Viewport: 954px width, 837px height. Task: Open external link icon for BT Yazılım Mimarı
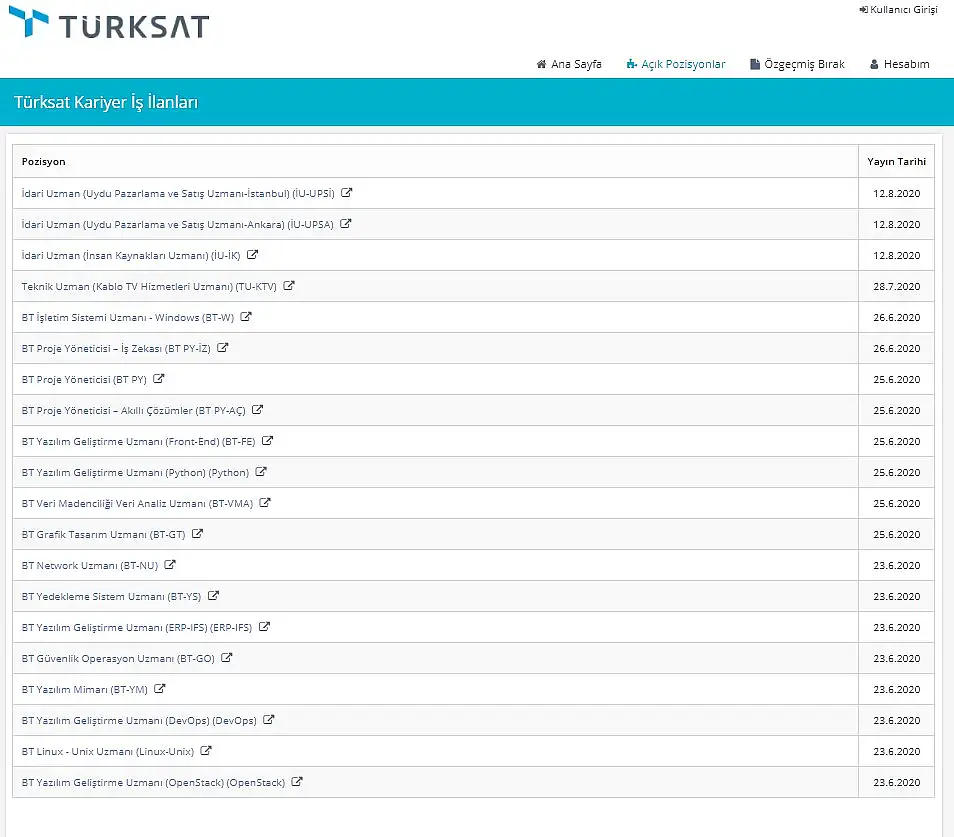pos(159,689)
